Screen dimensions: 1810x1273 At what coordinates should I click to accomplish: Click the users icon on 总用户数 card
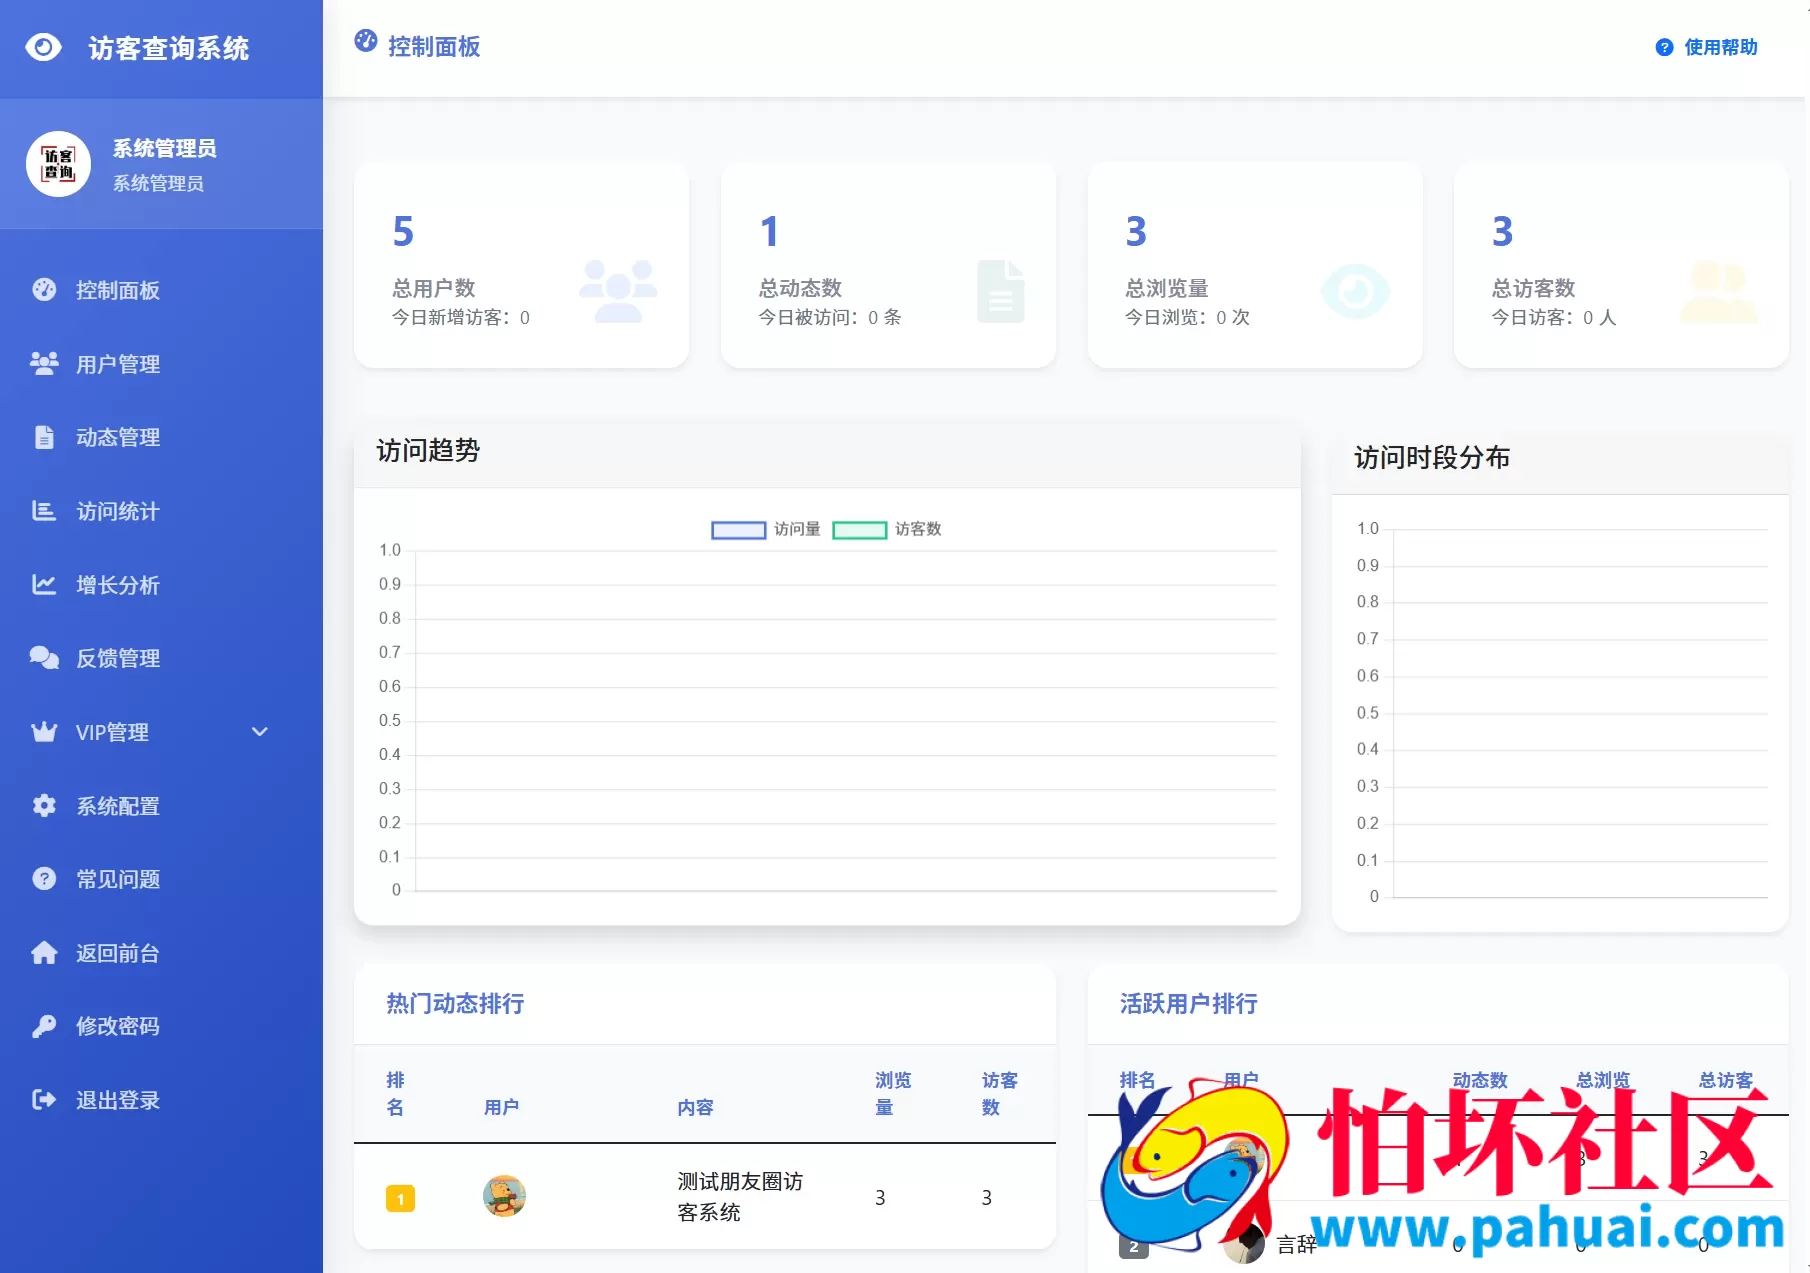(x=618, y=291)
